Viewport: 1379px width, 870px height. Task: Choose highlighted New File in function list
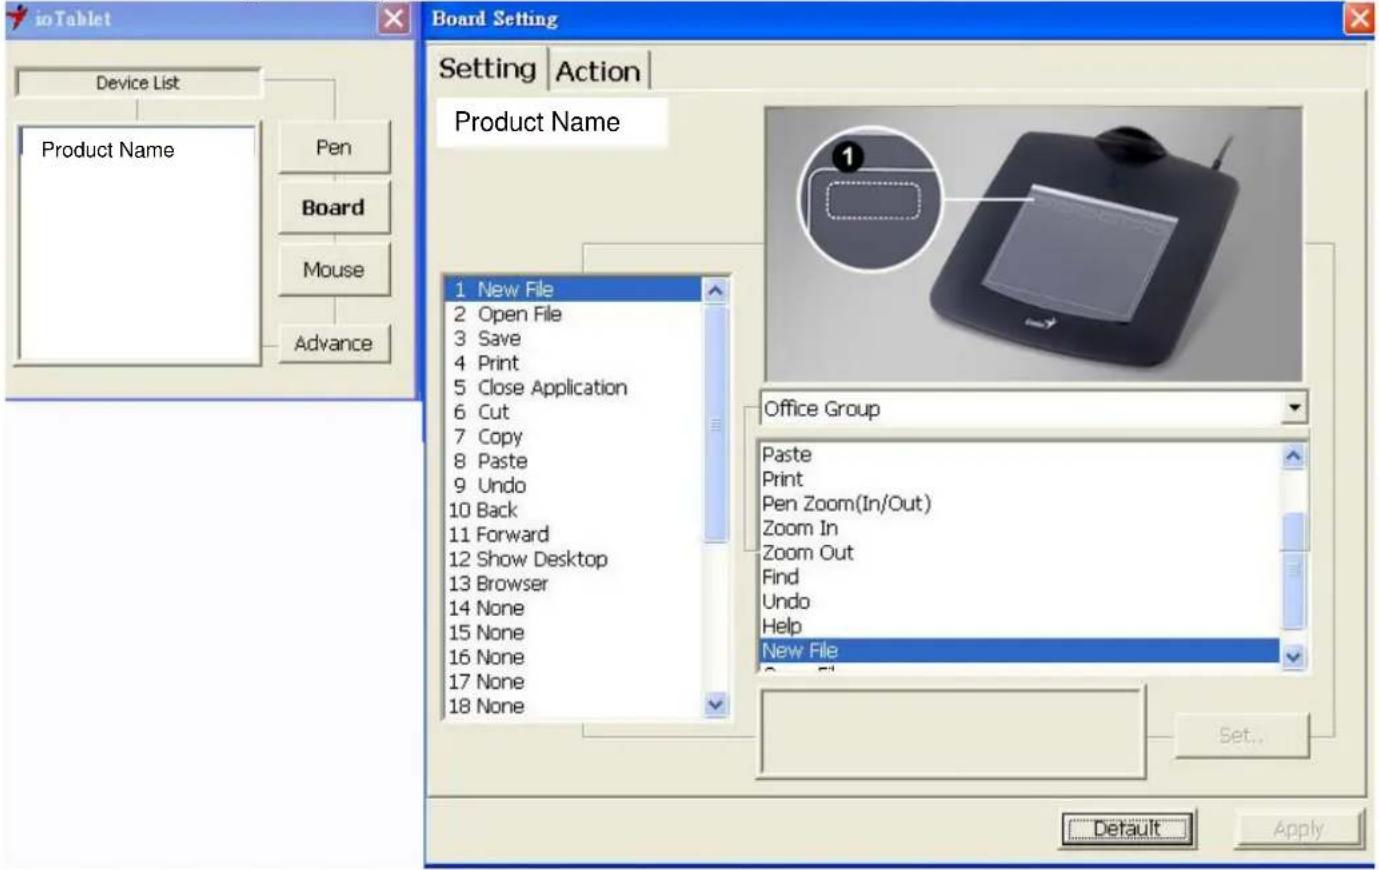[1020, 650]
